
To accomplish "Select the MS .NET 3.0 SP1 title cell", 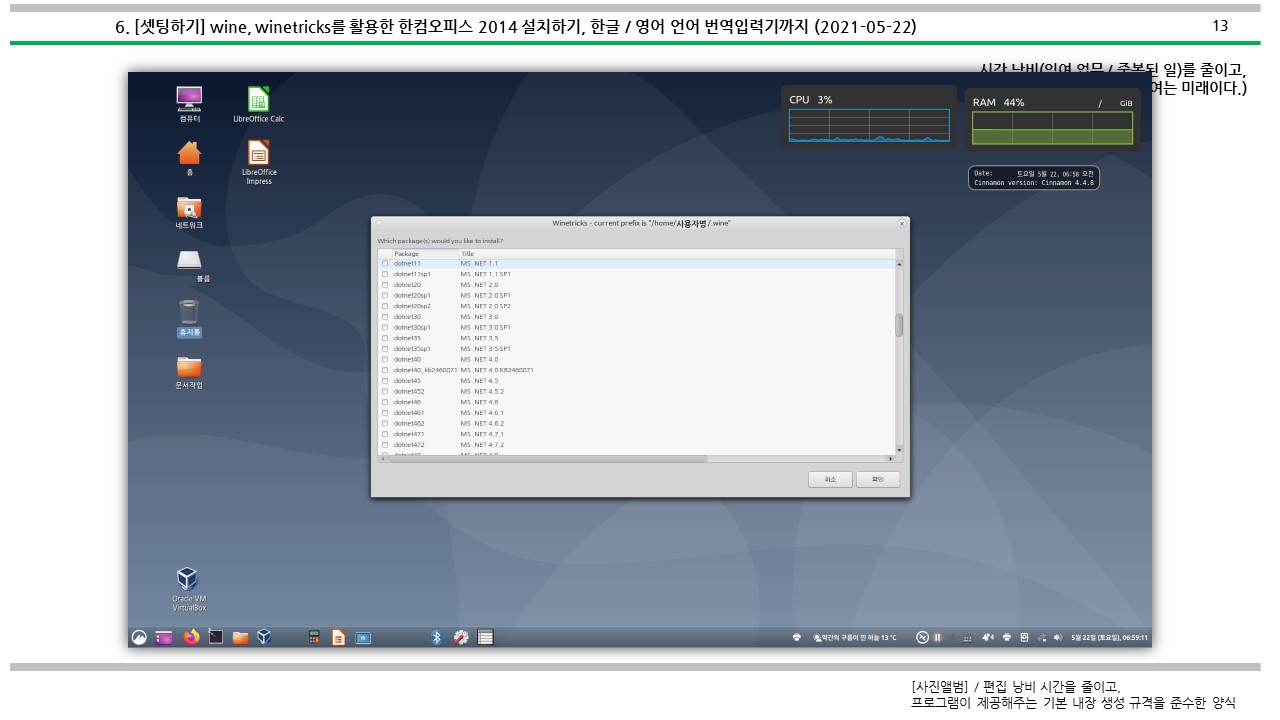I will pos(486,327).
